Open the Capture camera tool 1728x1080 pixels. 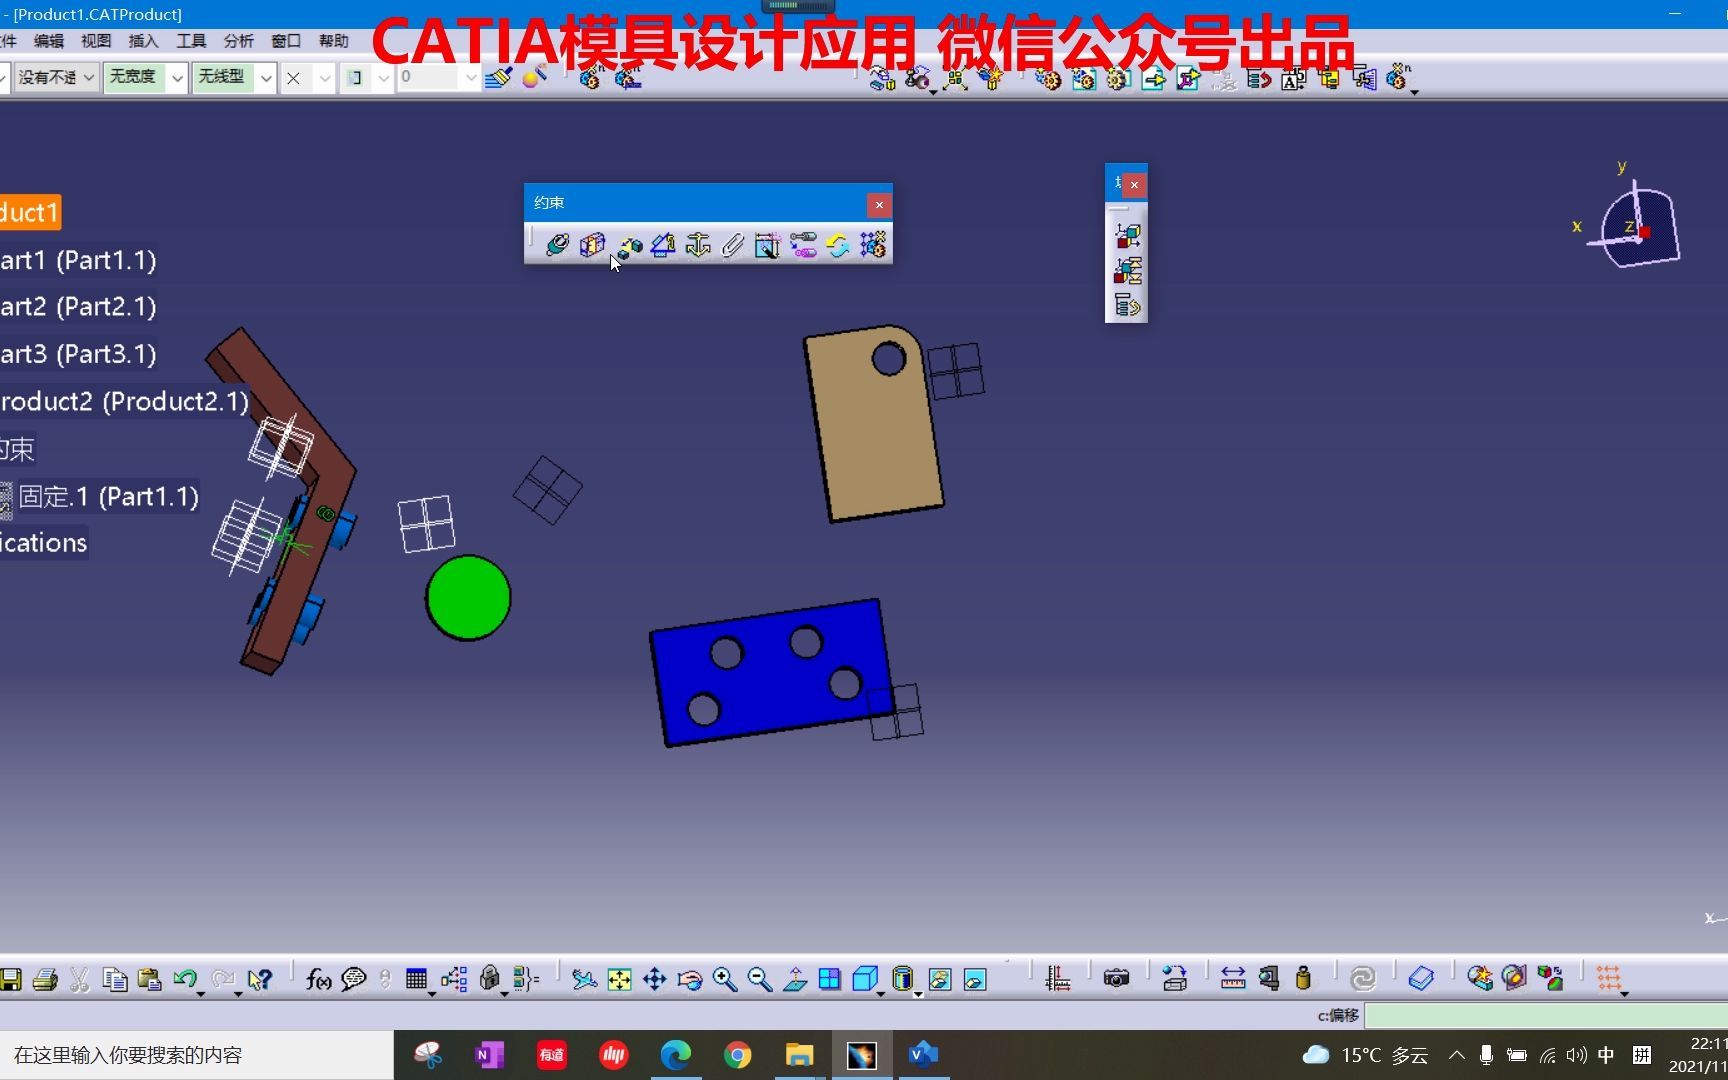point(1116,979)
